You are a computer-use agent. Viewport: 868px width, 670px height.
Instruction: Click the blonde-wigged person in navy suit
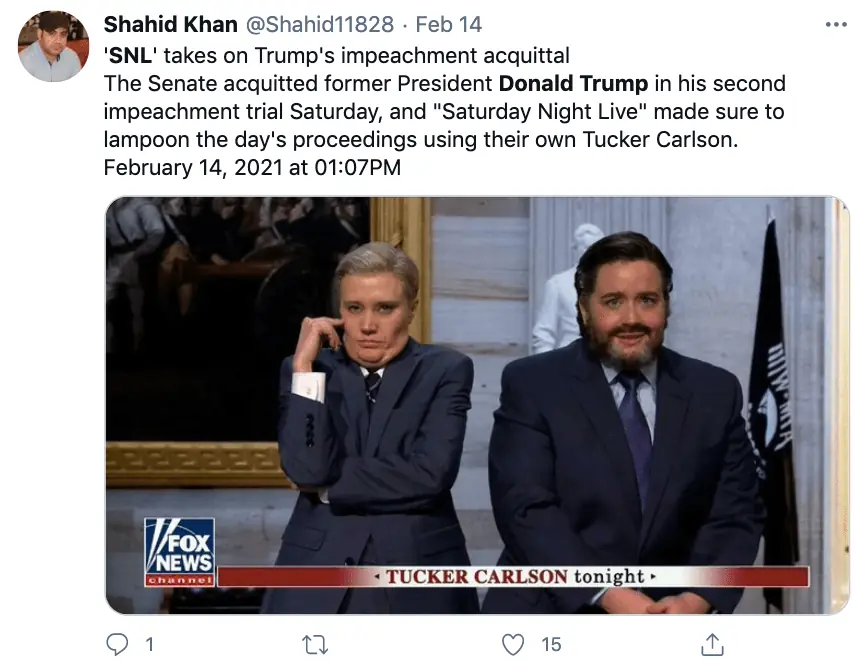pos(373,420)
